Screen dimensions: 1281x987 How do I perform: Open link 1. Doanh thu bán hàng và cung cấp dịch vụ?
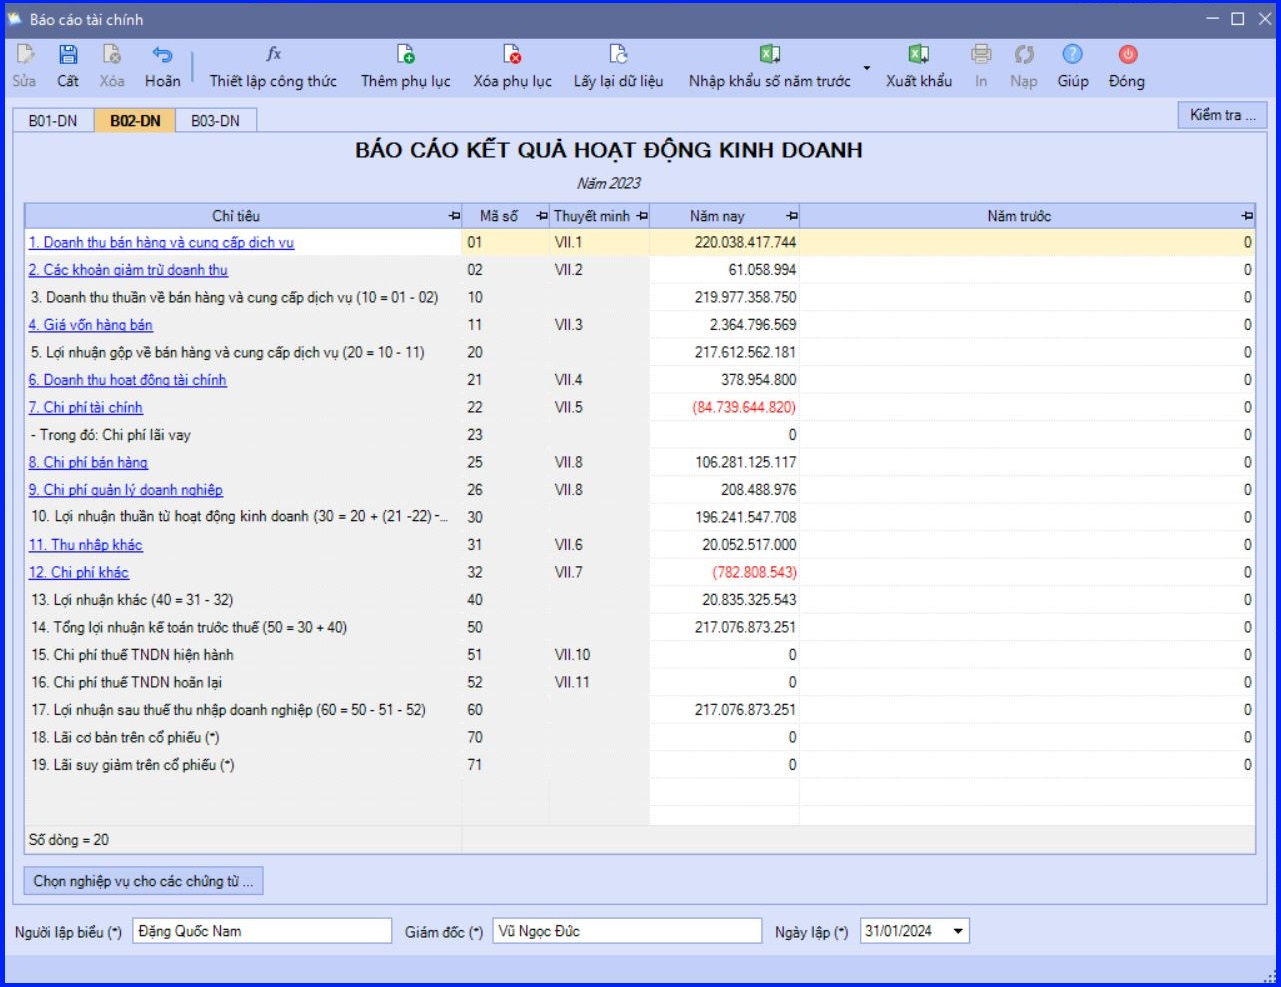[x=161, y=242]
